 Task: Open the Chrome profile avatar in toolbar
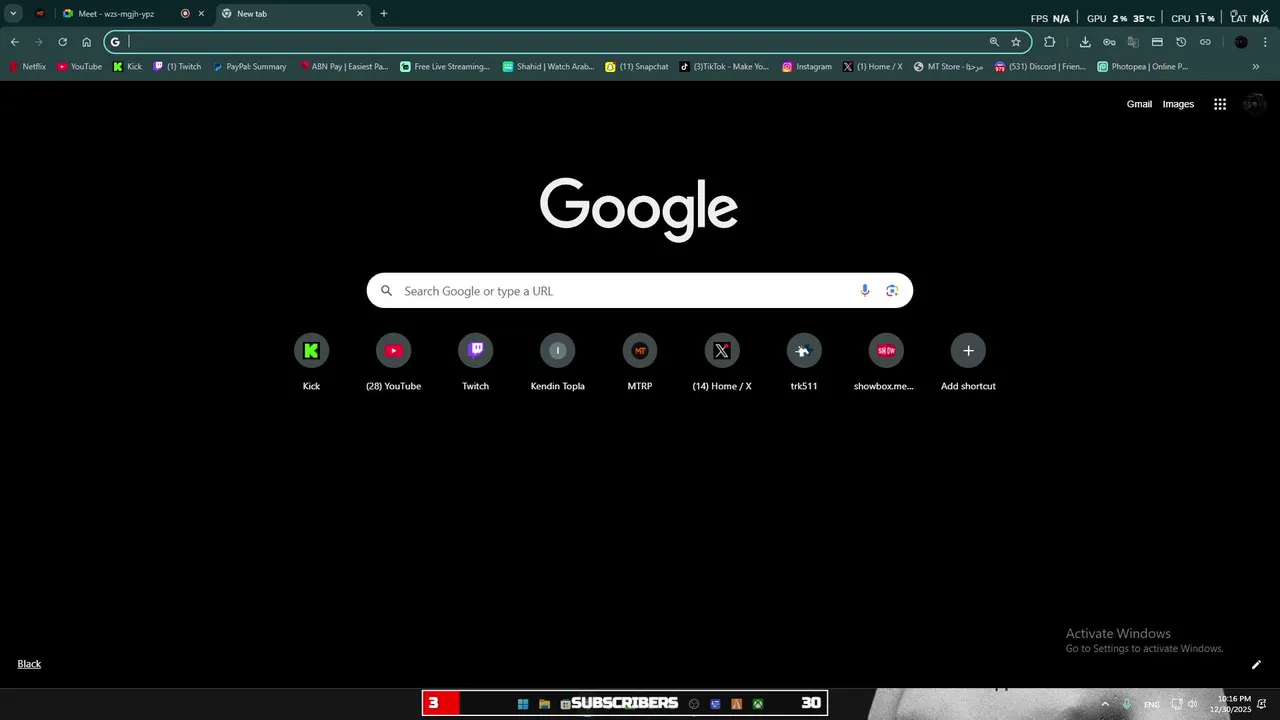point(1241,42)
